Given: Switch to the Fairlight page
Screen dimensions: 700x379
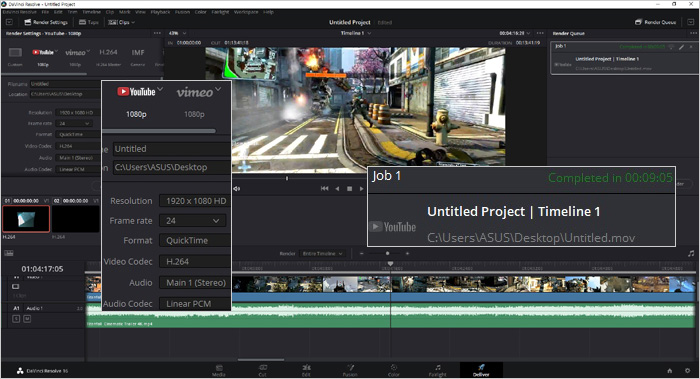Looking at the screenshot, I should (x=438, y=371).
